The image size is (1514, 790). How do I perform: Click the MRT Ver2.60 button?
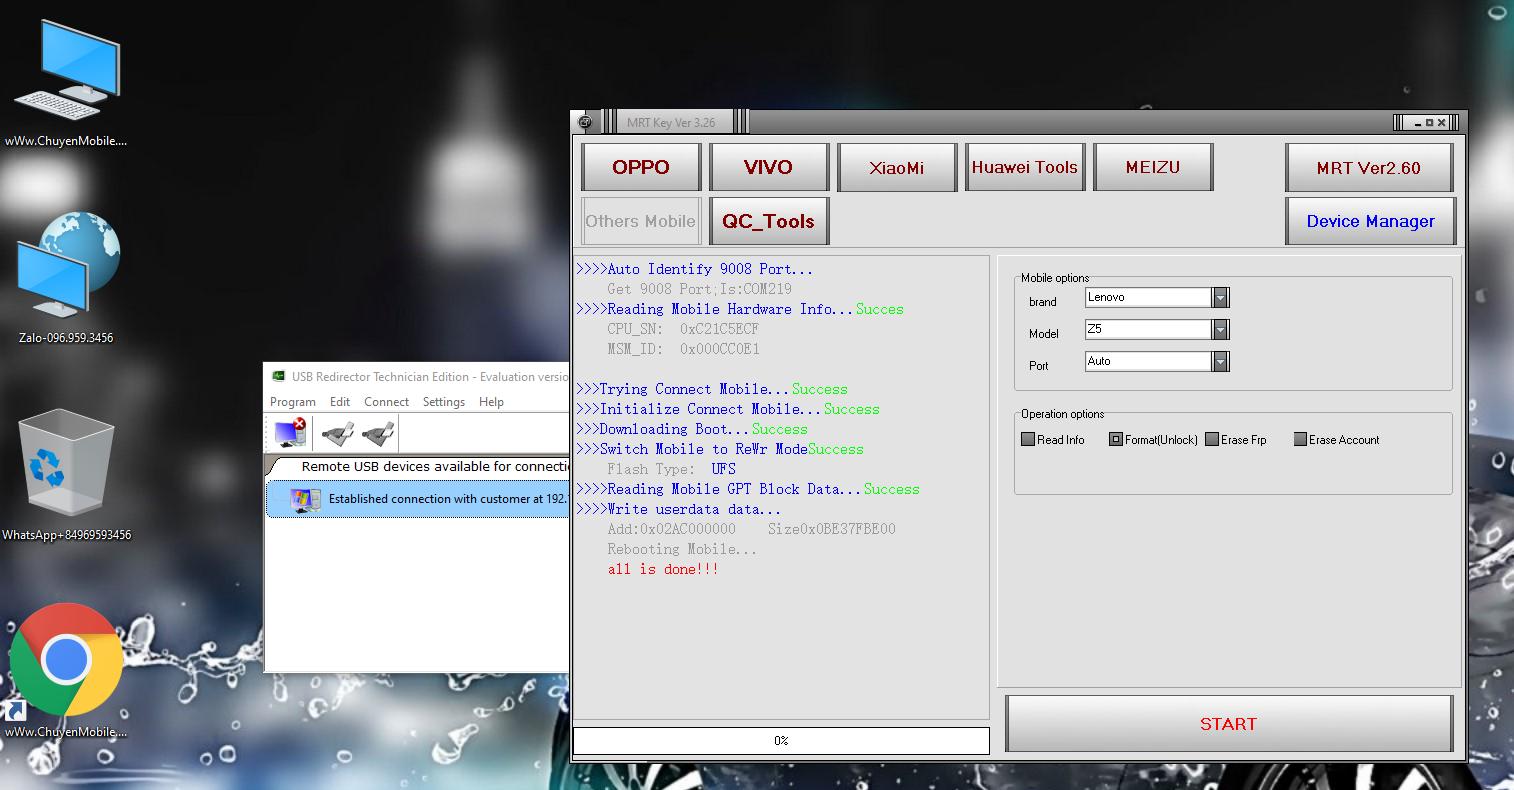click(x=1369, y=167)
